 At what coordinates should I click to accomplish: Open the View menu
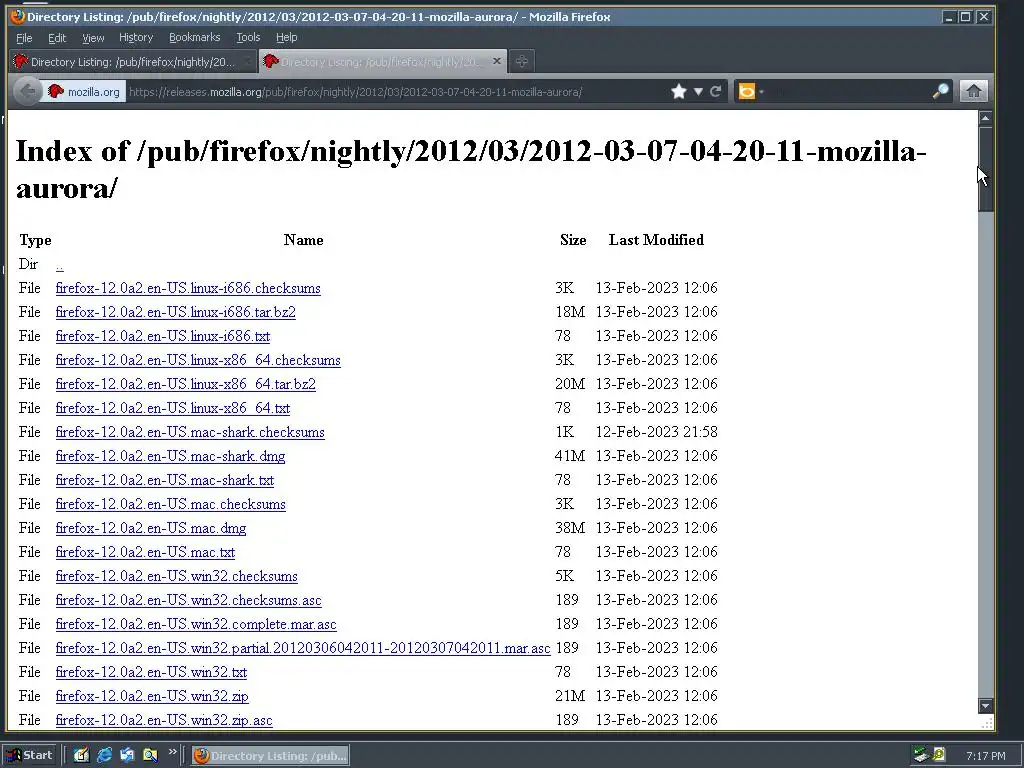coord(93,37)
